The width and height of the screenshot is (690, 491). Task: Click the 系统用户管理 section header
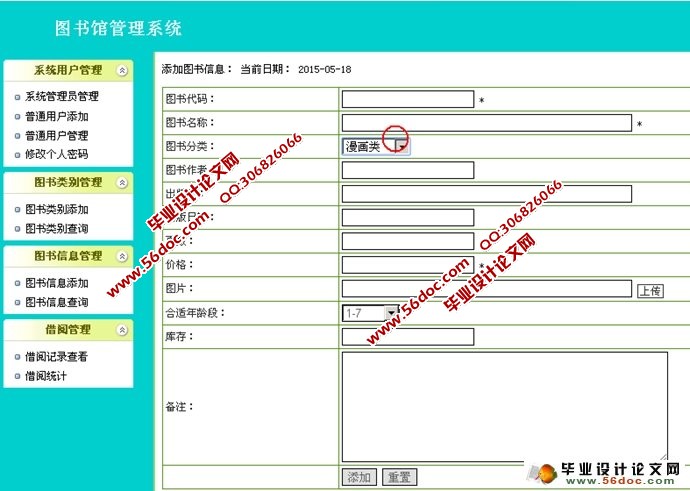(68, 70)
